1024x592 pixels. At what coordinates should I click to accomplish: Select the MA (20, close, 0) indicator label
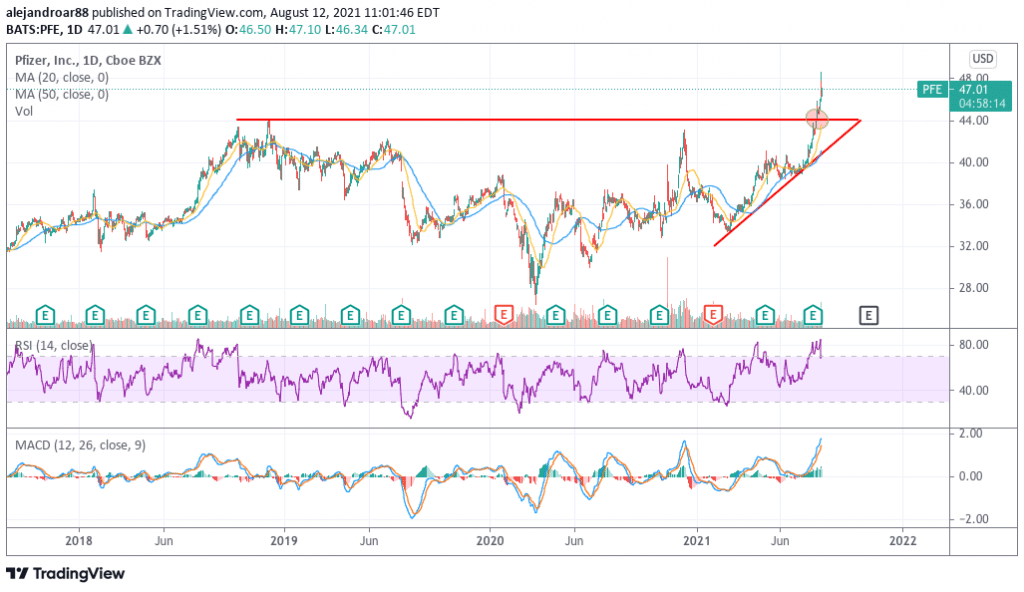[62, 77]
